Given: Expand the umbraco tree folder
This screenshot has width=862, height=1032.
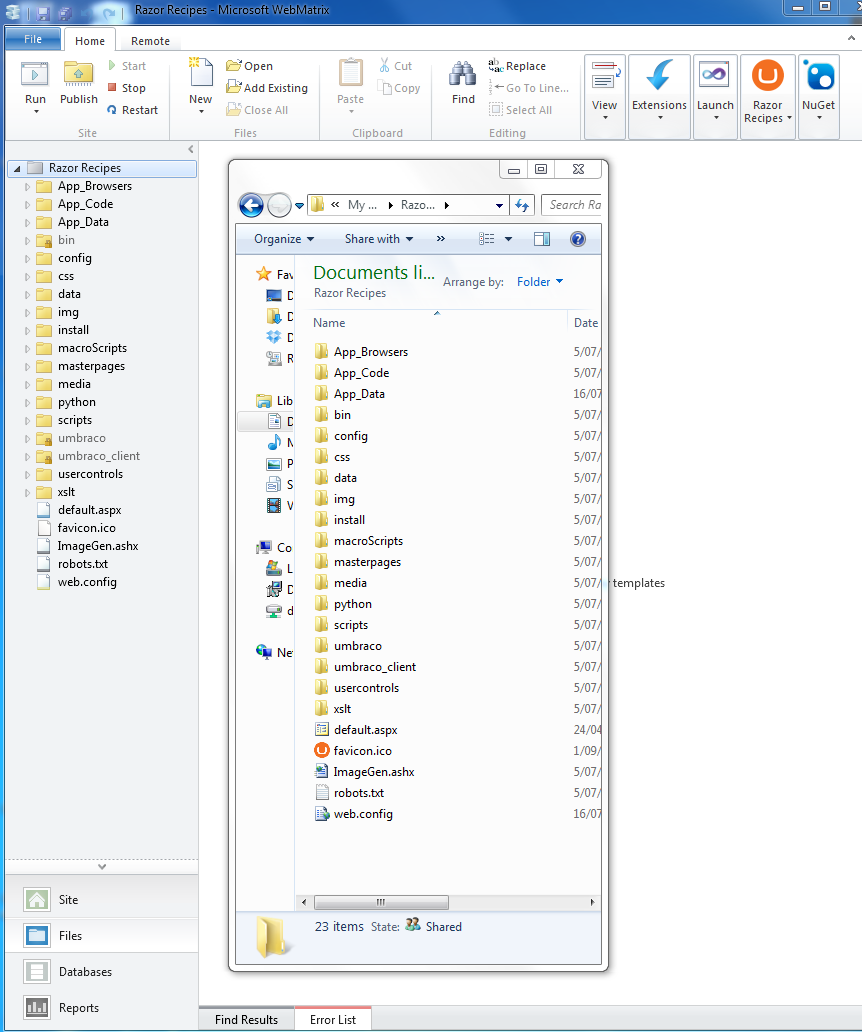Looking at the screenshot, I should click(x=27, y=438).
